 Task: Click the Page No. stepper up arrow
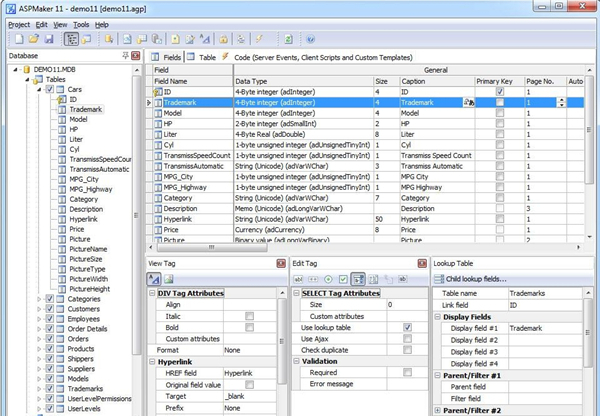[x=561, y=99]
